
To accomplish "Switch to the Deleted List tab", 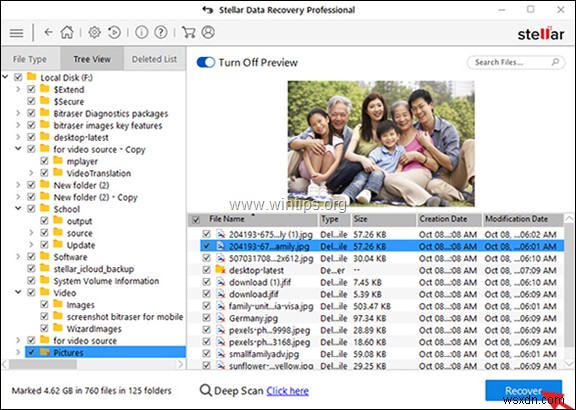I will [x=154, y=59].
